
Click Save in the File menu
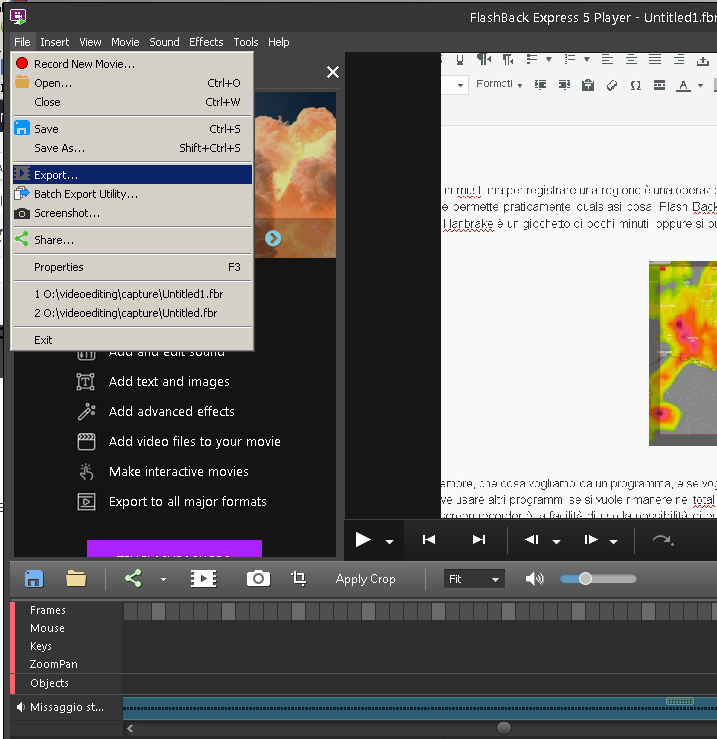(x=132, y=129)
